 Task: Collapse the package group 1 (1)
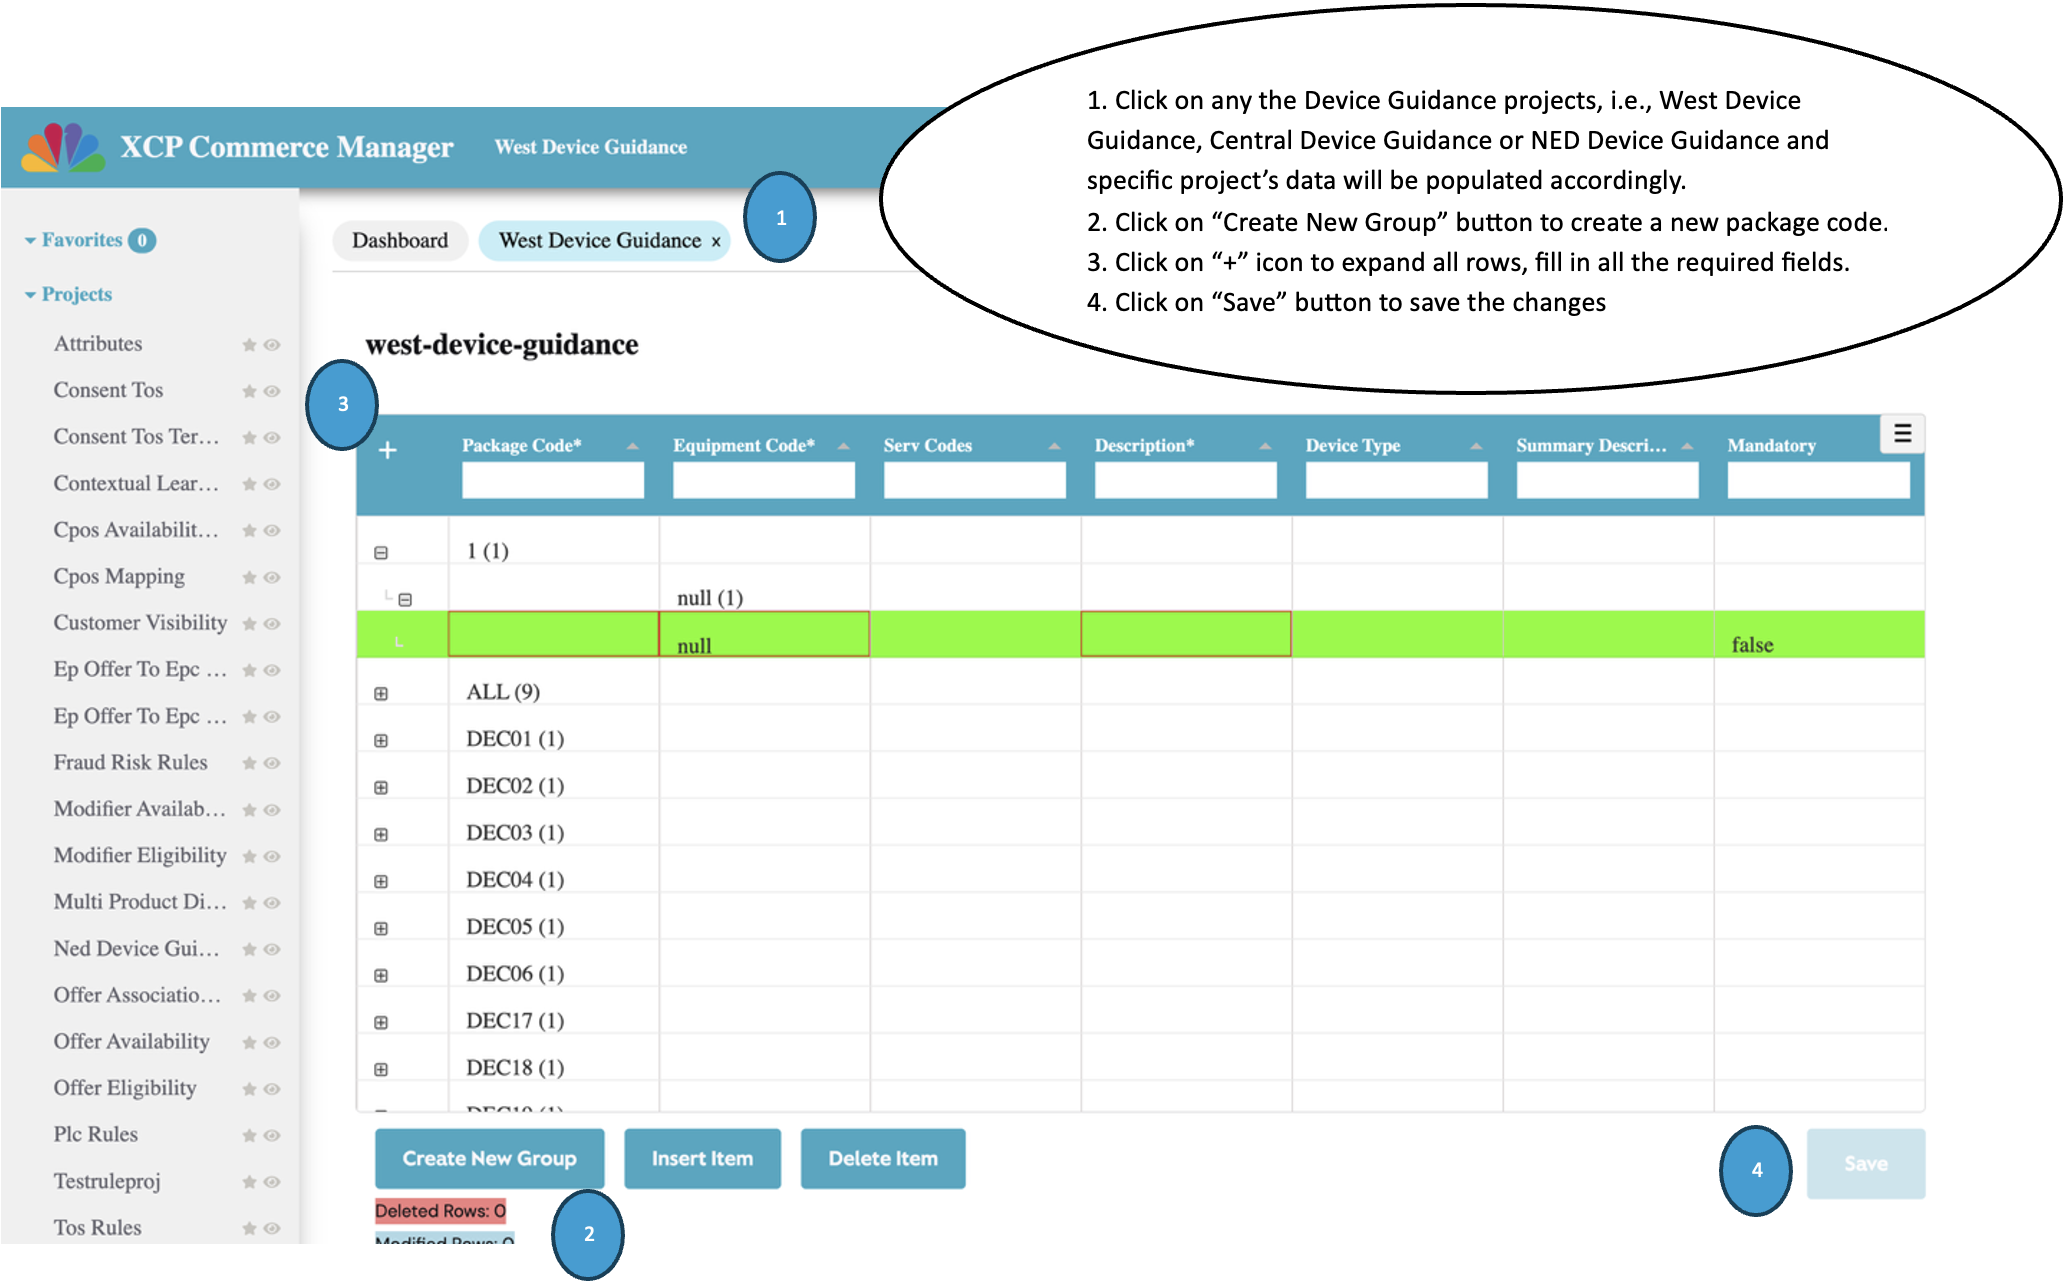point(381,552)
